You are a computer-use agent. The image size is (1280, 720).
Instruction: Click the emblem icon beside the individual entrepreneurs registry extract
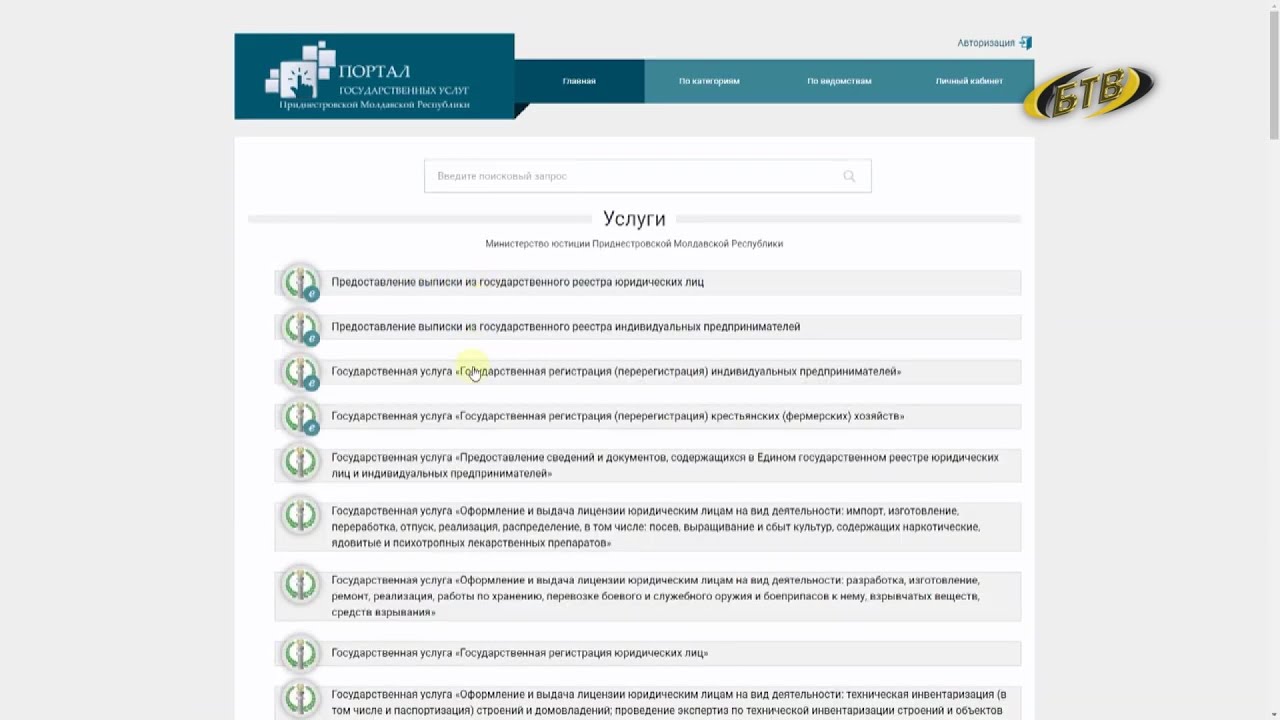pyautogui.click(x=300, y=327)
